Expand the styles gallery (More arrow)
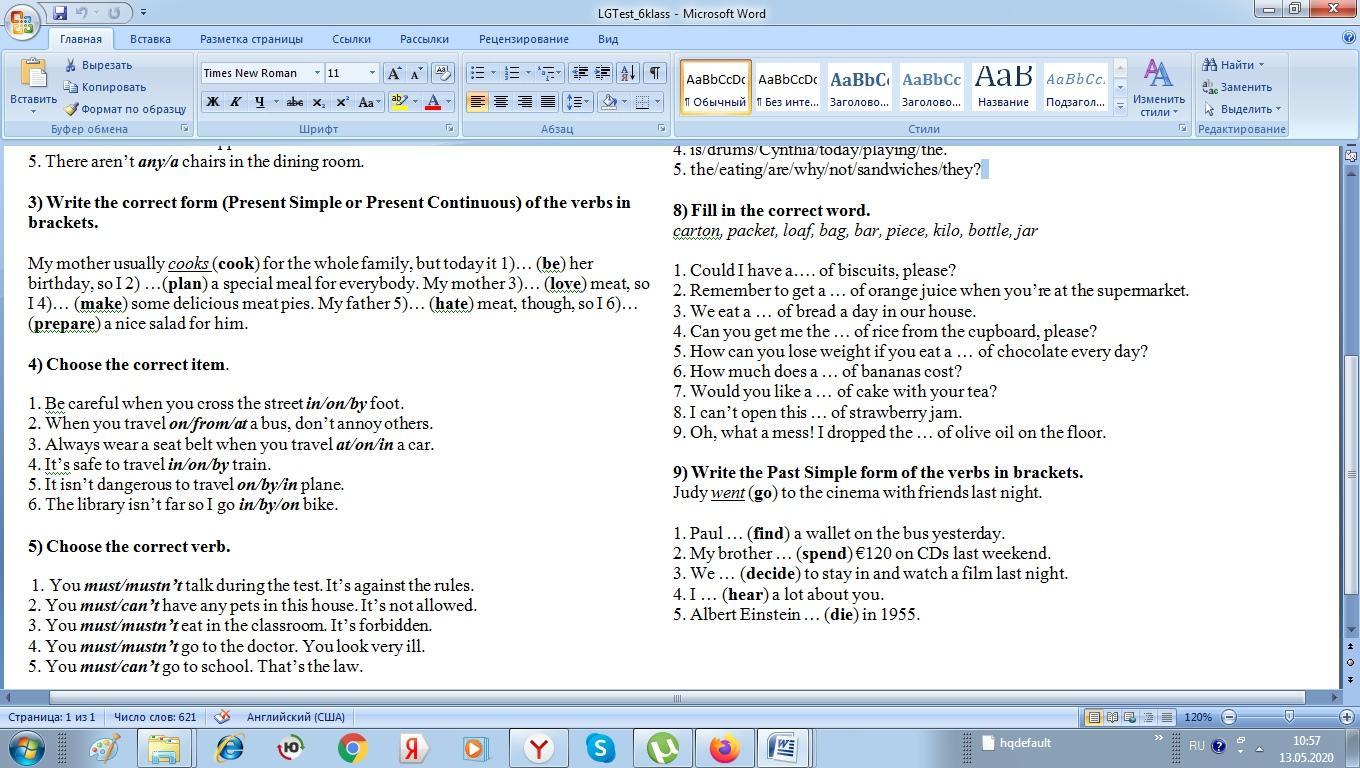1360x768 pixels. pos(1120,105)
